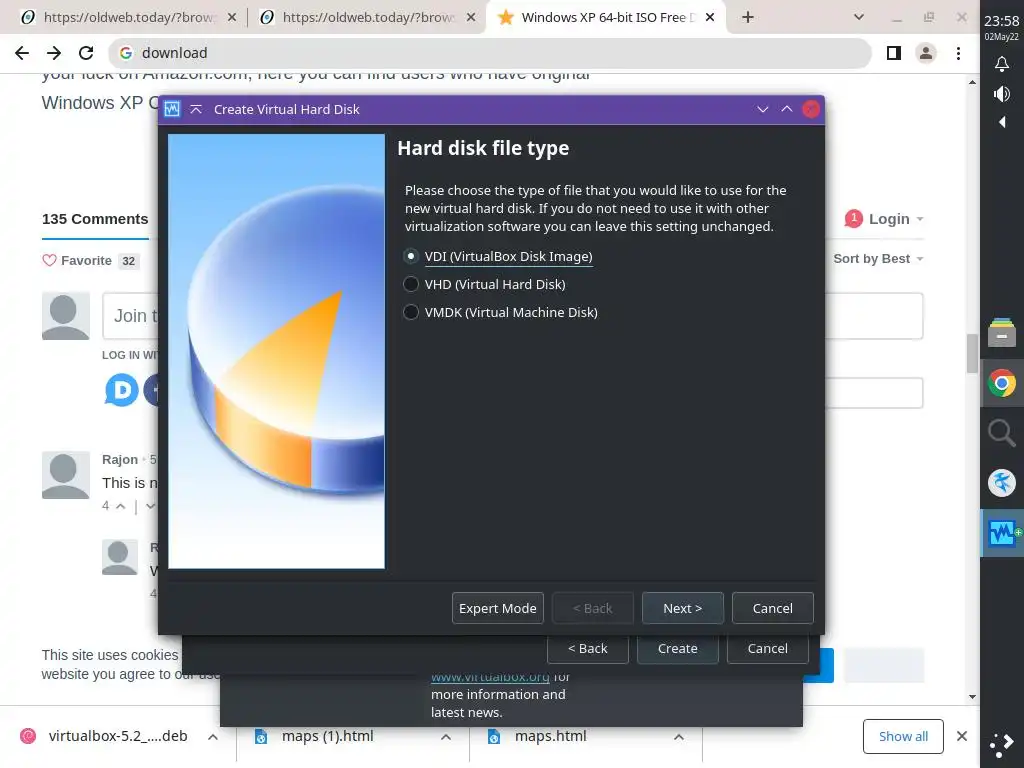Click the VirtualBox icon in dialog title bar

[x=172, y=109]
